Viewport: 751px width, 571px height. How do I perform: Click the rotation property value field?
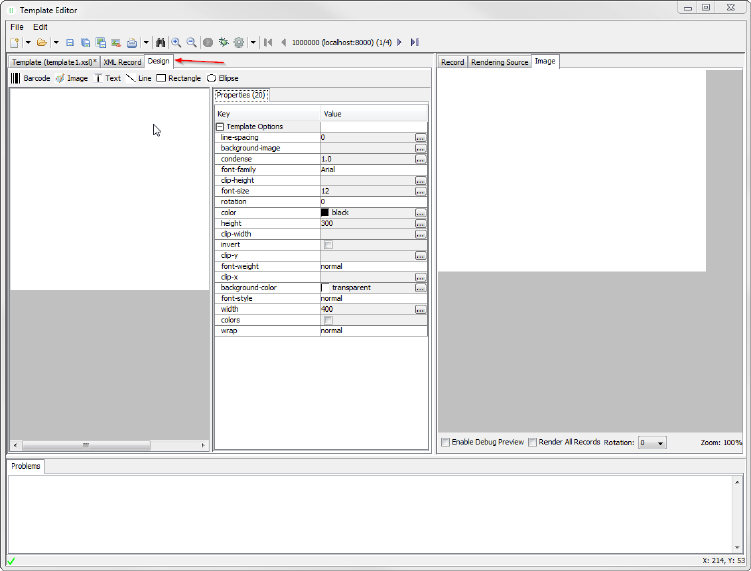374,202
